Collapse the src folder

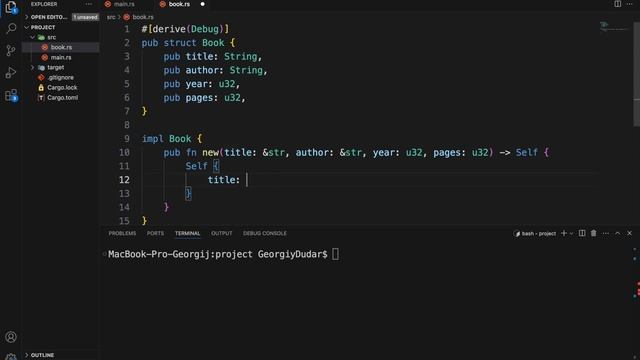52,37
